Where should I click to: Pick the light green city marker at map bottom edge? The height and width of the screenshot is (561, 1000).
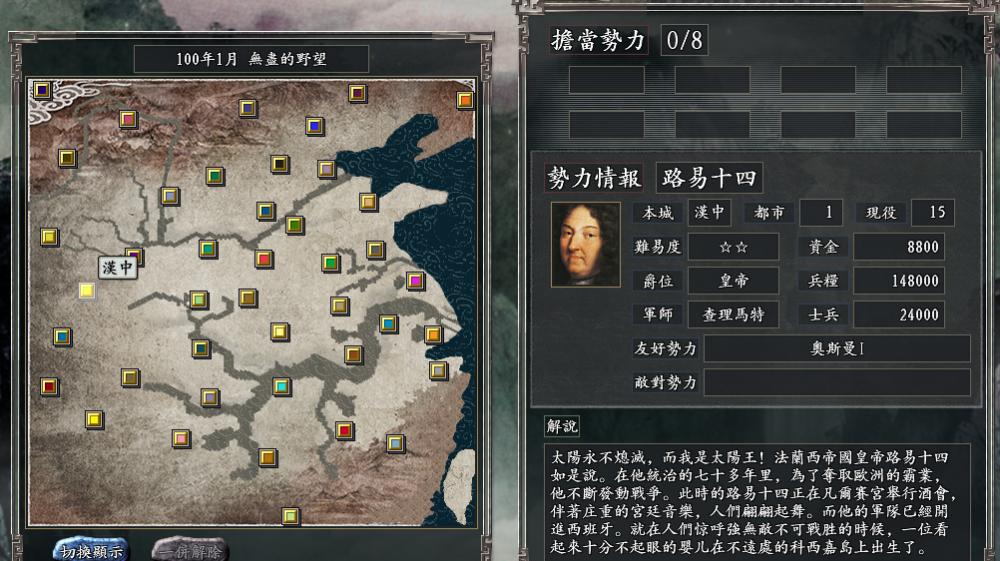tap(290, 515)
